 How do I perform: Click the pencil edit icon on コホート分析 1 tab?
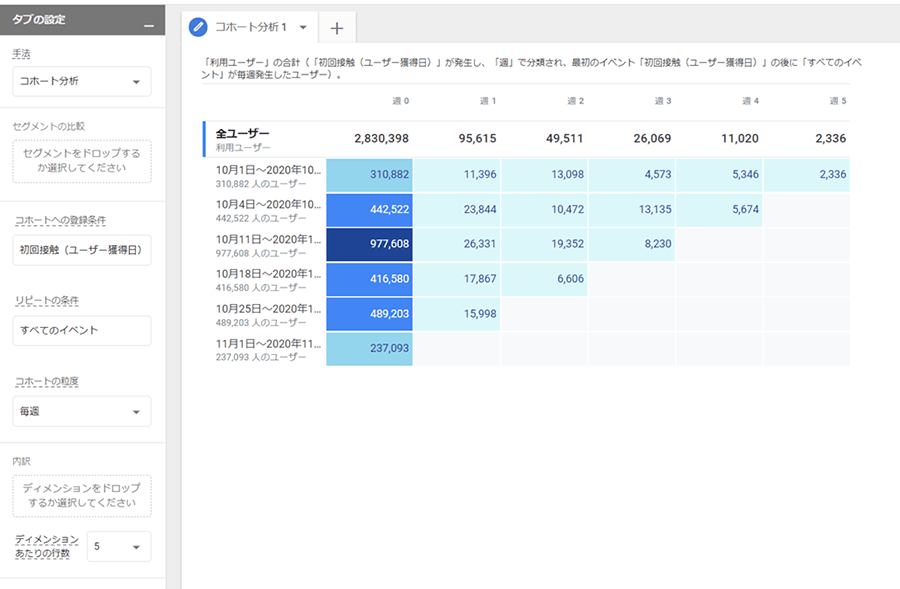198,27
